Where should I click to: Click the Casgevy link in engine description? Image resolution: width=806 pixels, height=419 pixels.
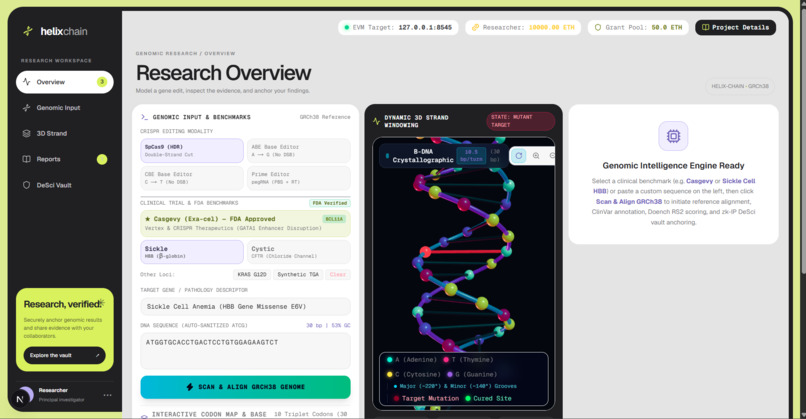click(700, 181)
